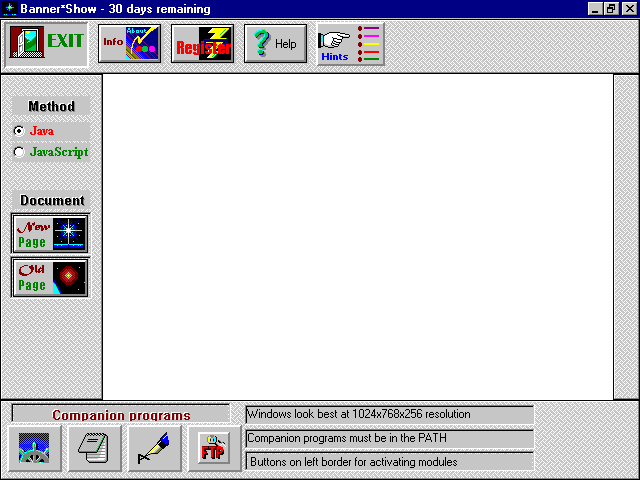The height and width of the screenshot is (480, 640).
Task: Click the EXIT button with door icon
Action: [x=46, y=43]
